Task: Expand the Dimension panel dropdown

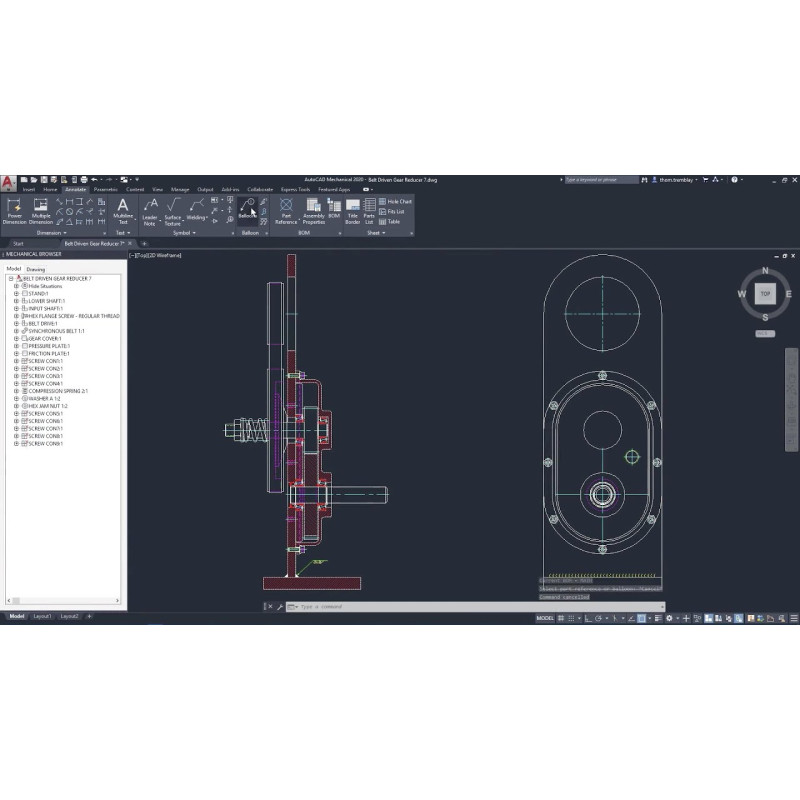Action: 52,232
